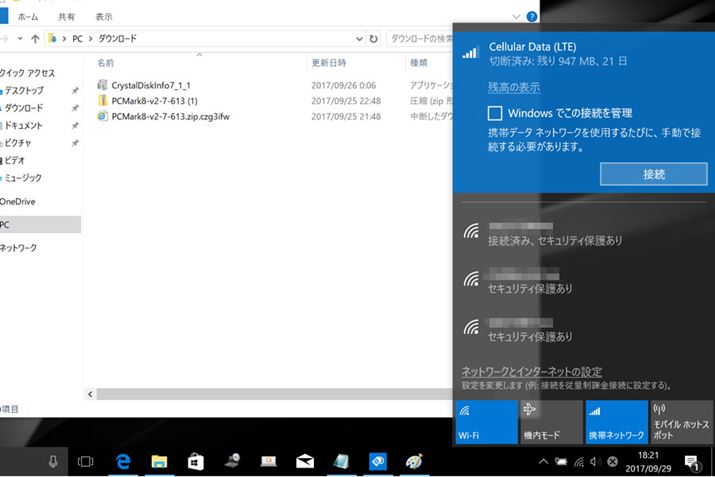Viewport: 715px width, 477px height.
Task: Click the up-arrow navigation button
Action: (35, 38)
